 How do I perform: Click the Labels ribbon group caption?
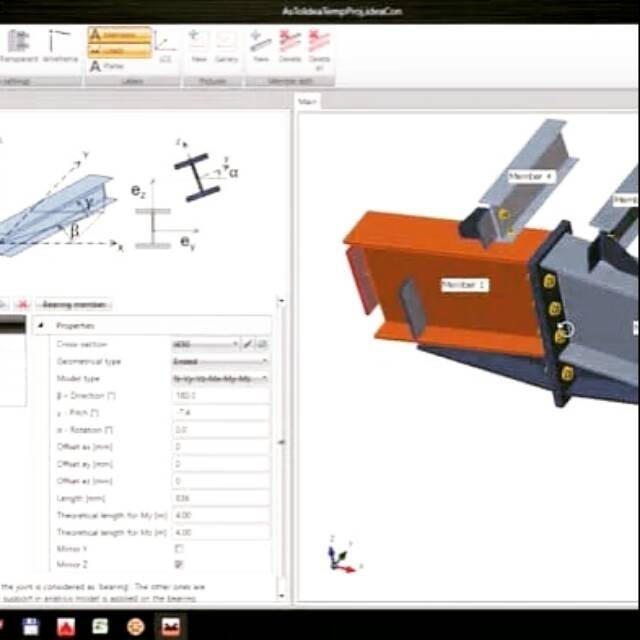point(132,81)
